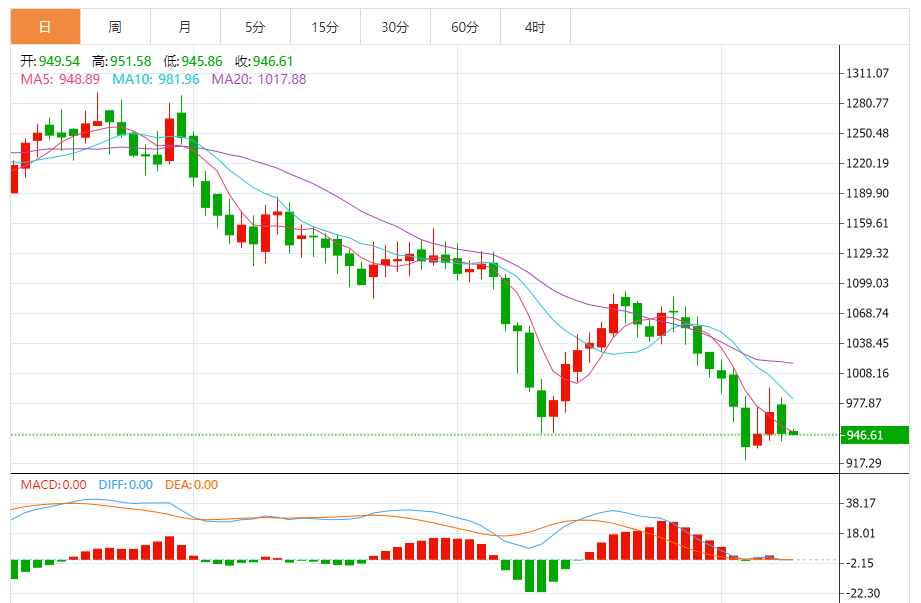Click the 1099.03 price axis label

(x=867, y=283)
